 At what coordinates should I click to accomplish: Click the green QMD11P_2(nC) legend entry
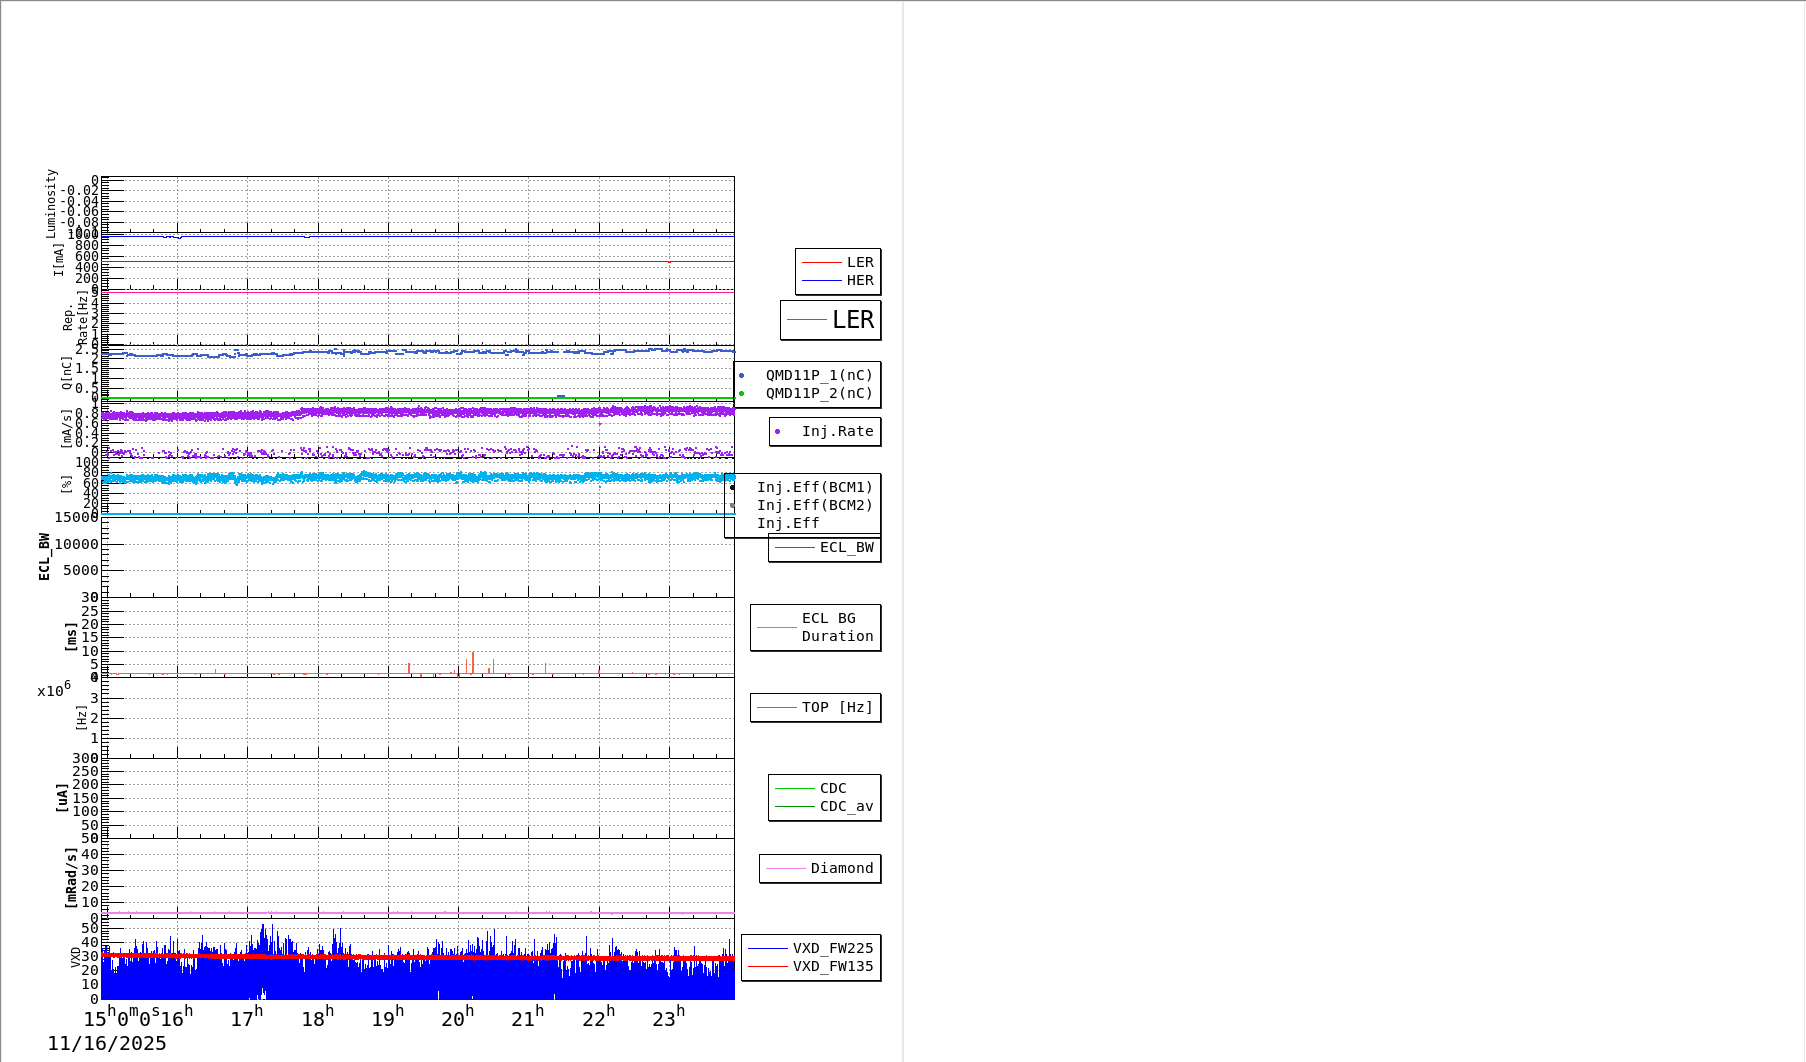(x=818, y=394)
